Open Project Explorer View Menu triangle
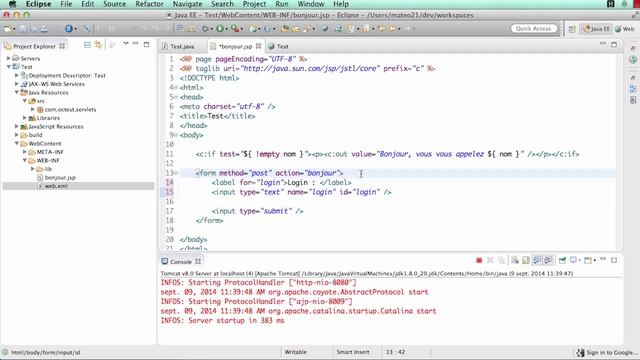 point(126,44)
